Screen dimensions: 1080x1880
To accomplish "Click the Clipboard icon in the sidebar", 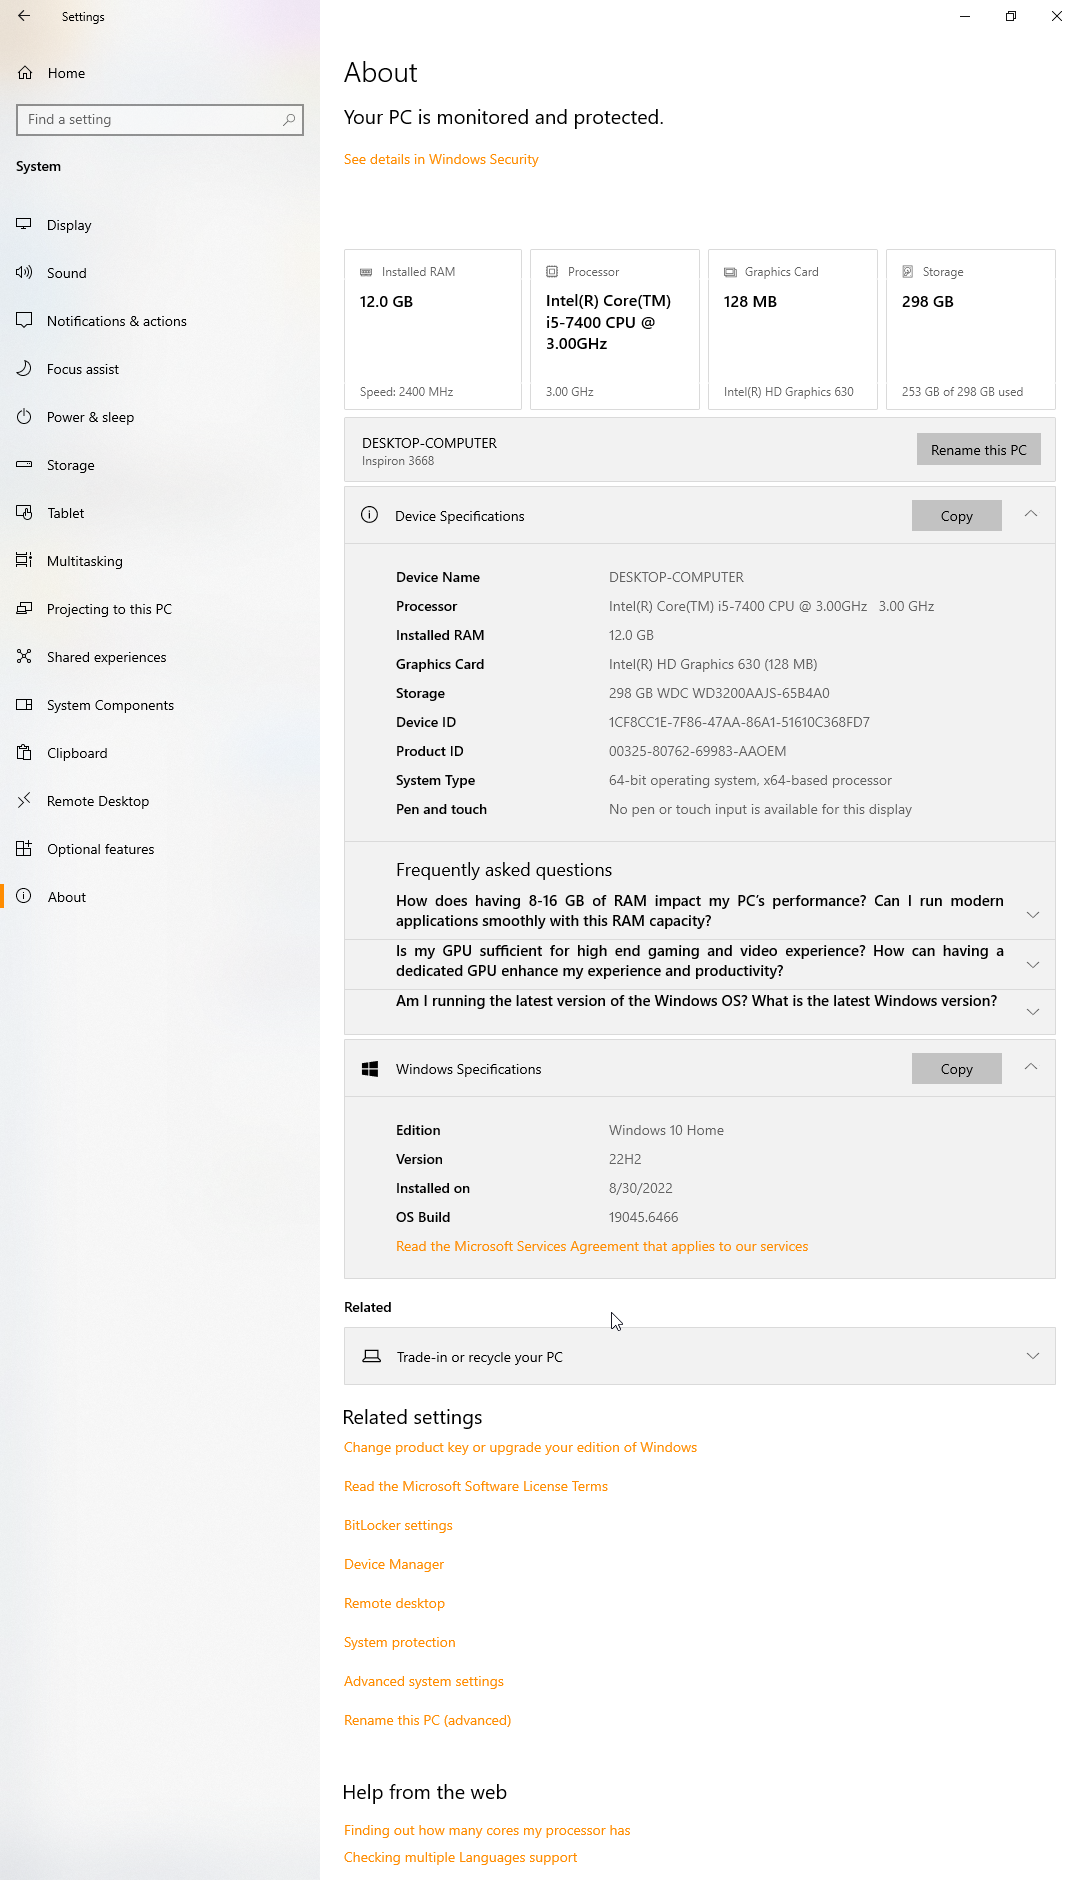I will click(24, 753).
